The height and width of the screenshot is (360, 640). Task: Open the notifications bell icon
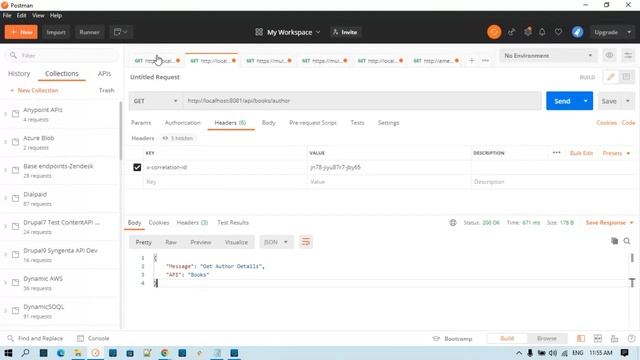pyautogui.click(x=542, y=32)
